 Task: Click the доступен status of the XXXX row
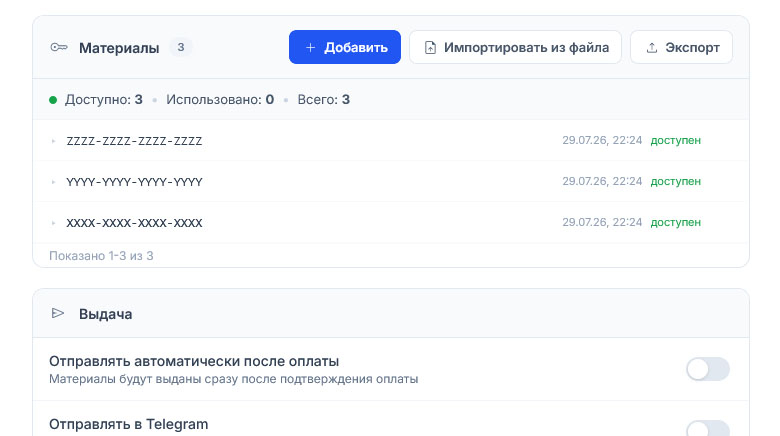(676, 222)
